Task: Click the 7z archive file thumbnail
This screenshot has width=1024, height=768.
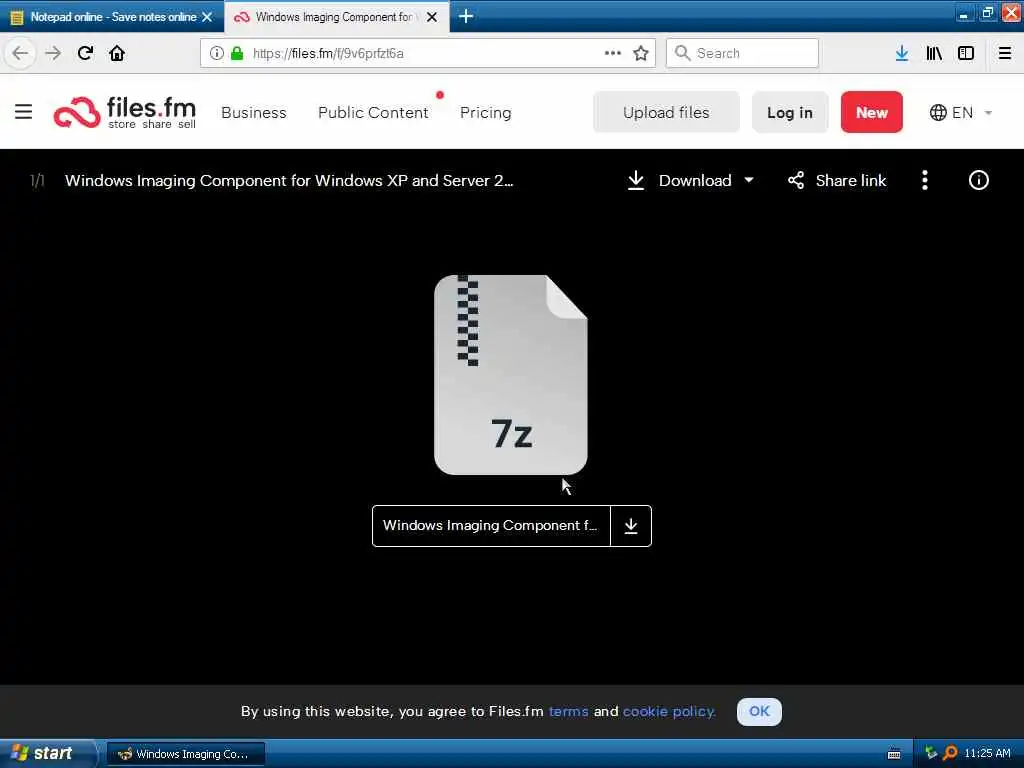Action: click(x=511, y=375)
